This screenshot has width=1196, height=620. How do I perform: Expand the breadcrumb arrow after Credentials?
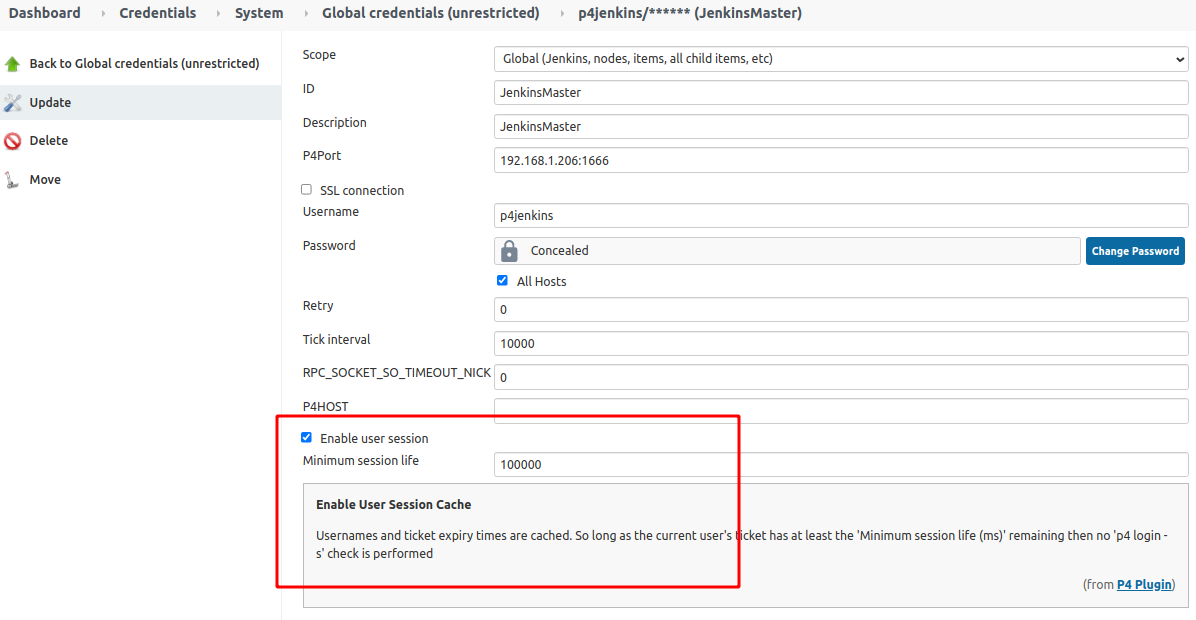(x=216, y=14)
